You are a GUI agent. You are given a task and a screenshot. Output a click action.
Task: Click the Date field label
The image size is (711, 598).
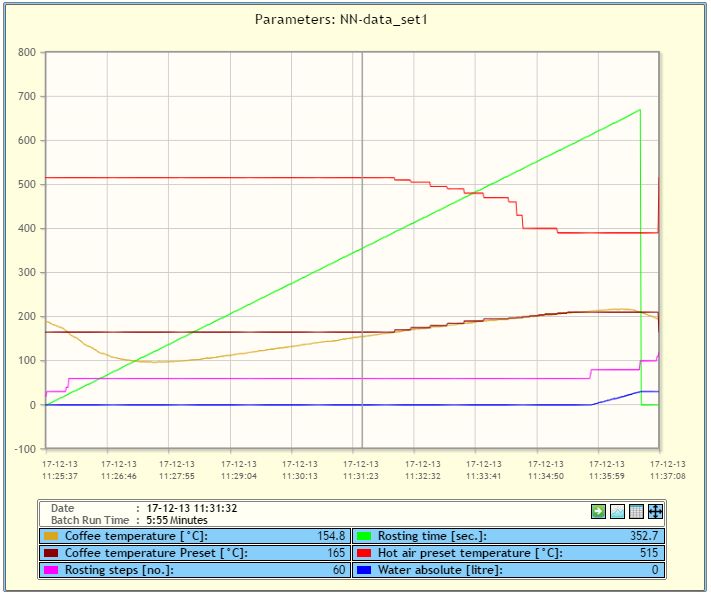coord(62,508)
